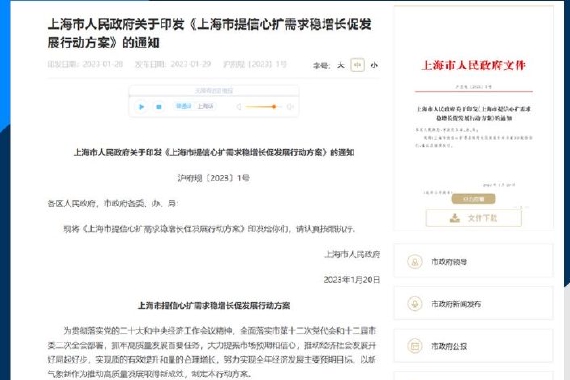Click the date 2023年1月20日
570x380 pixels.
pos(352,280)
